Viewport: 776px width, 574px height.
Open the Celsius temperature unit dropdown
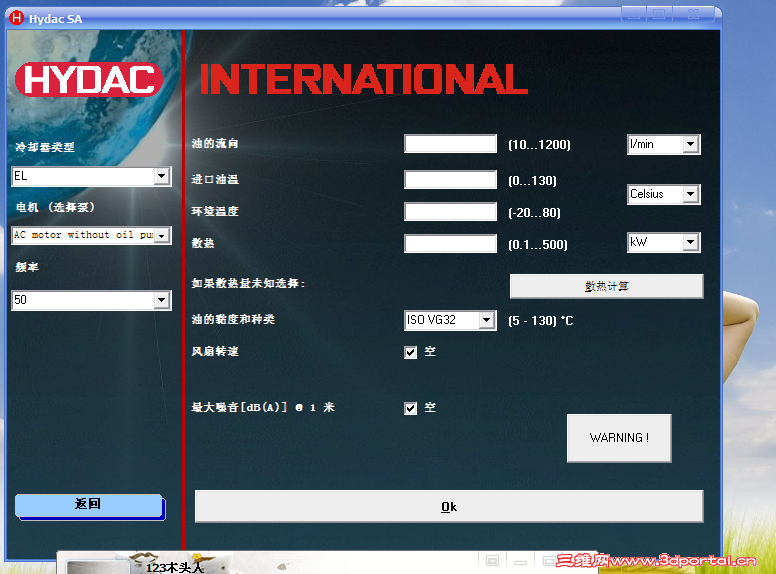[690, 194]
